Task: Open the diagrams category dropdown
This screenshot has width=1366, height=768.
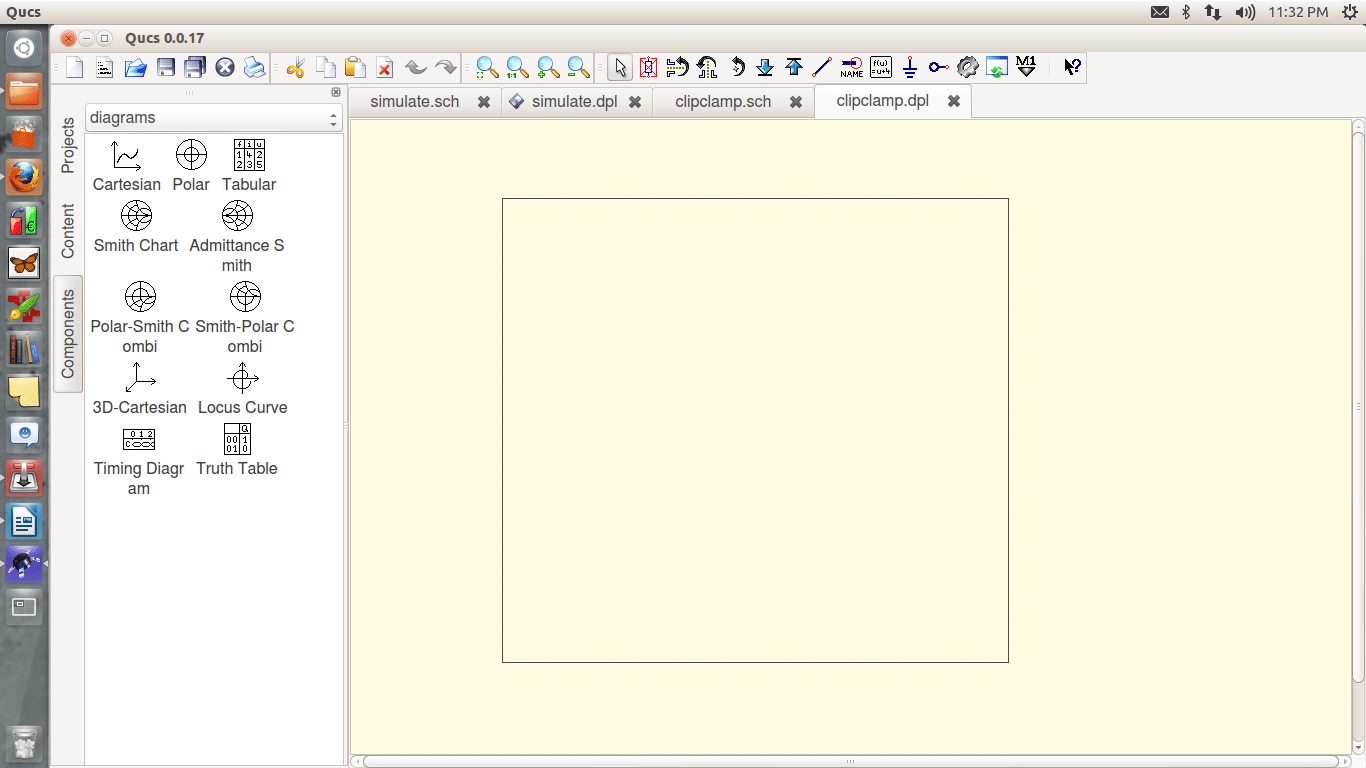Action: pos(213,118)
